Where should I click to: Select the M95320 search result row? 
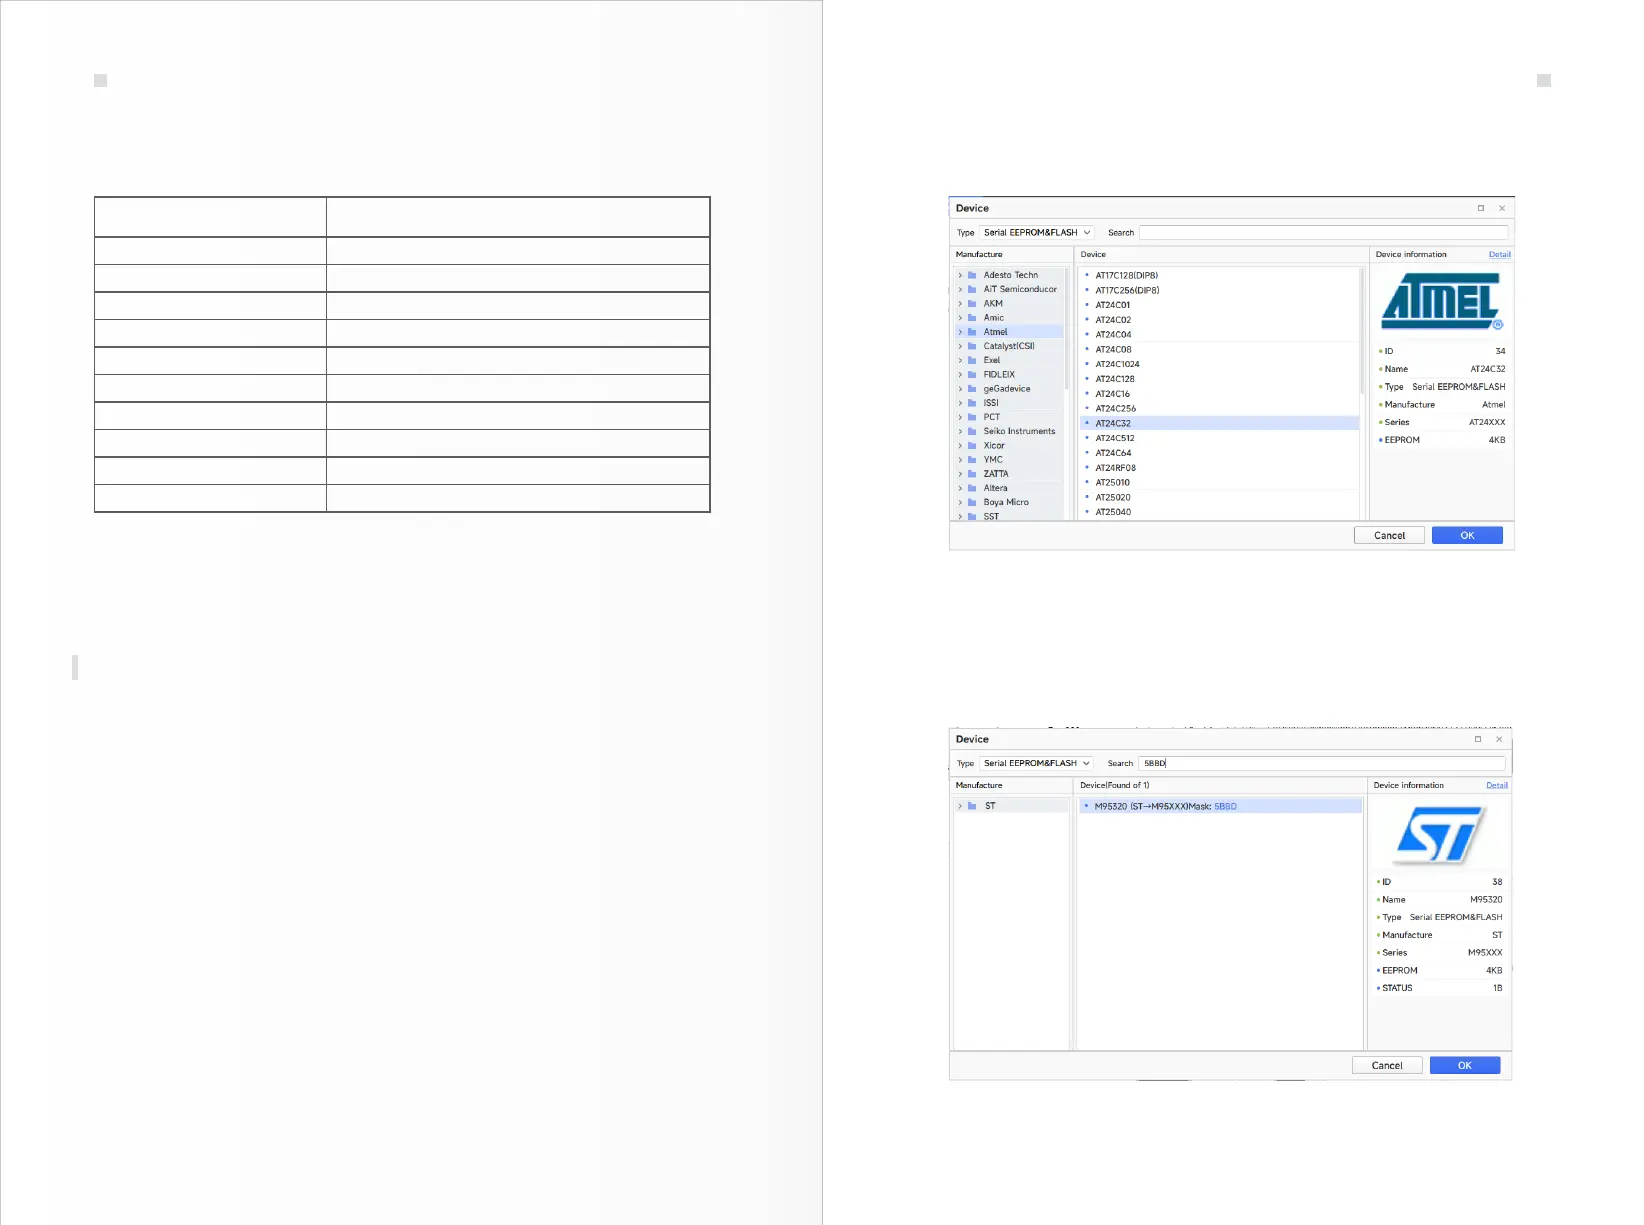[1221, 806]
